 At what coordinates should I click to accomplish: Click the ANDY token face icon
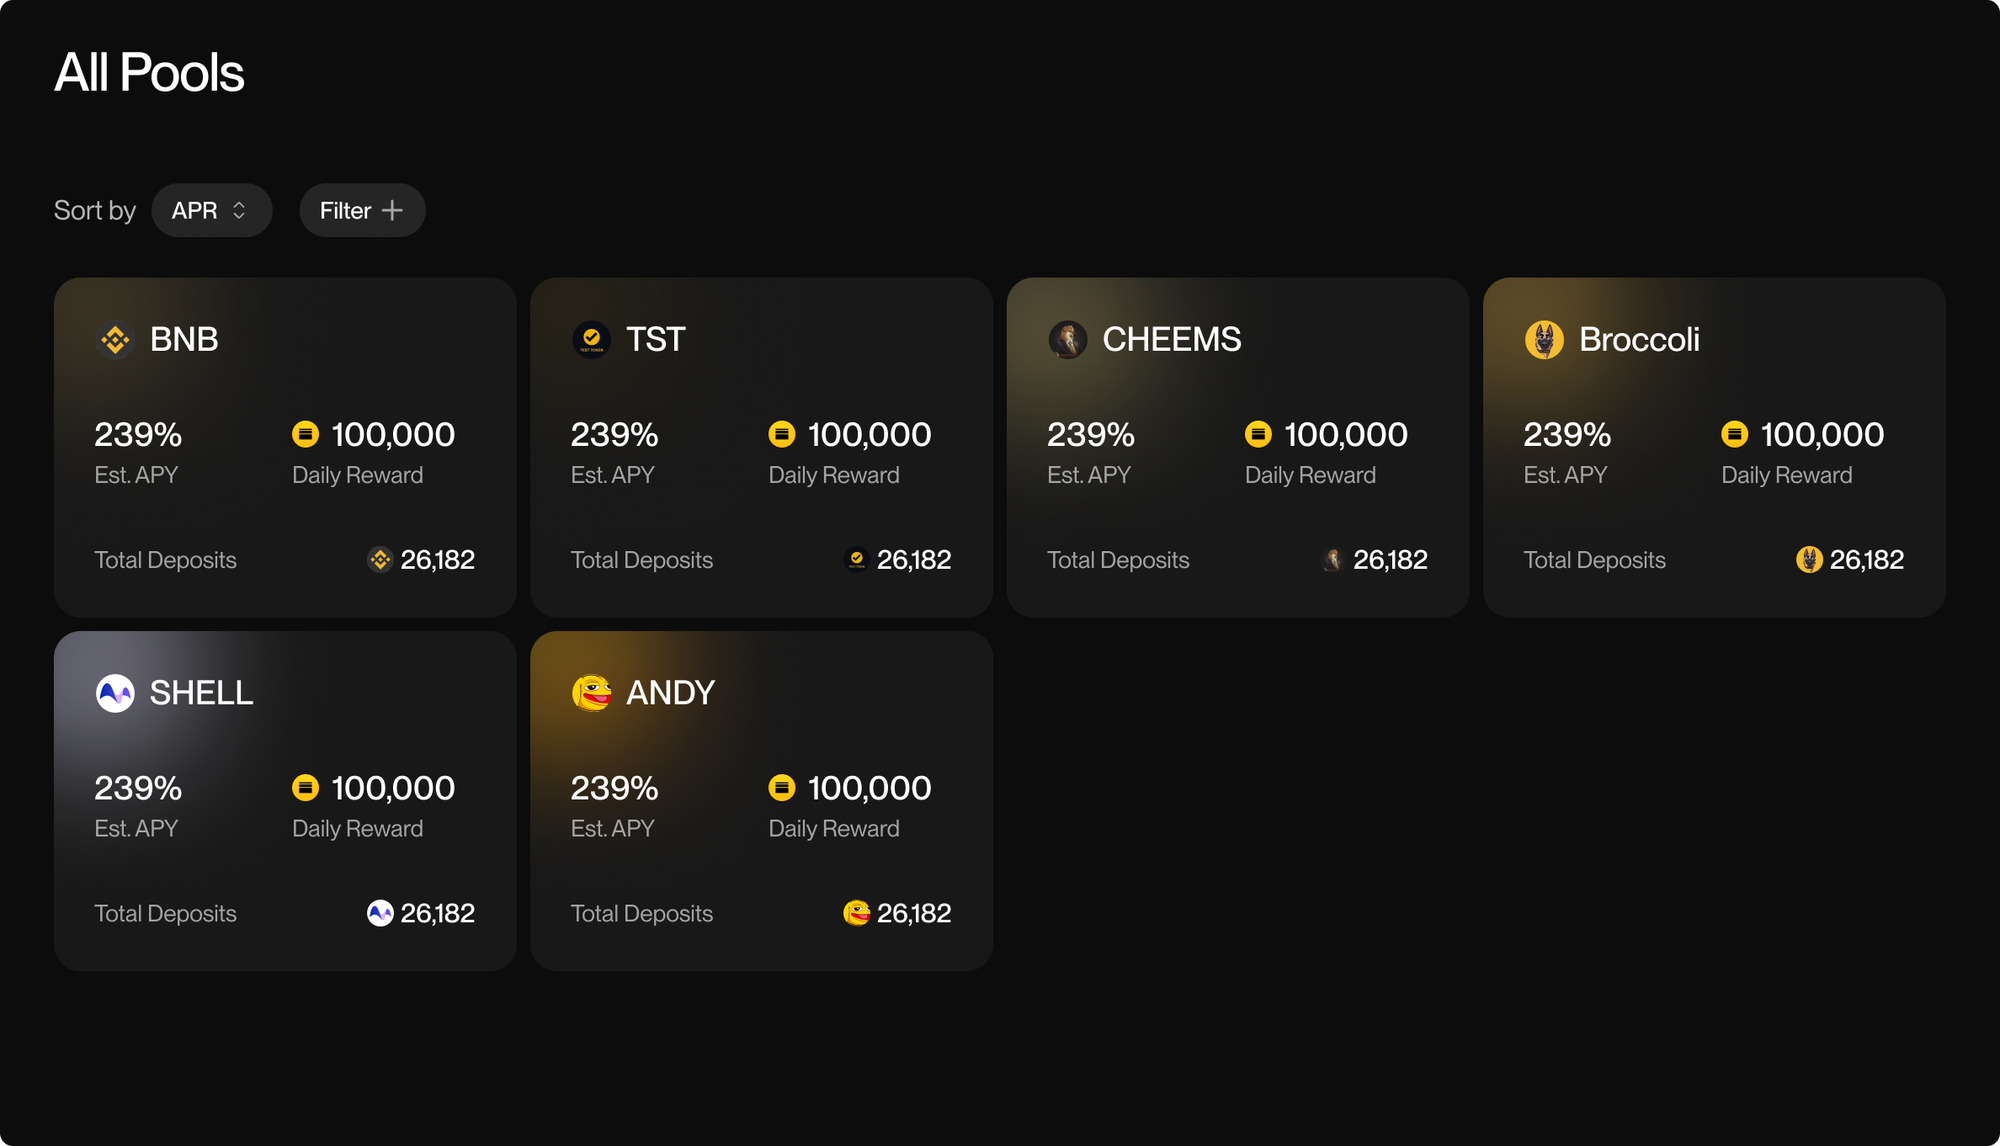[591, 693]
